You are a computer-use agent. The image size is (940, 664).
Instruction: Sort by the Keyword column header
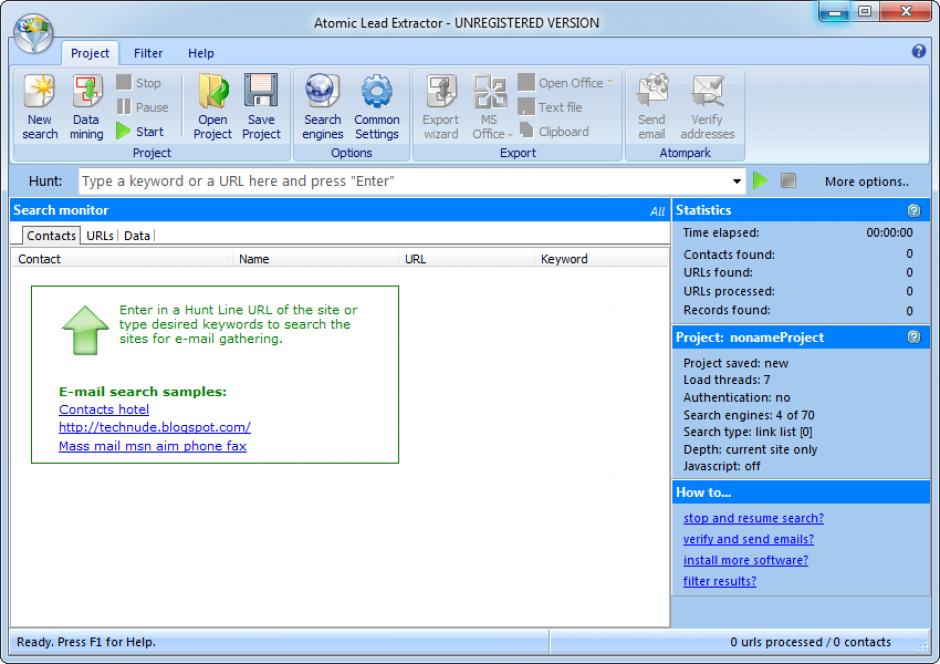click(x=601, y=259)
